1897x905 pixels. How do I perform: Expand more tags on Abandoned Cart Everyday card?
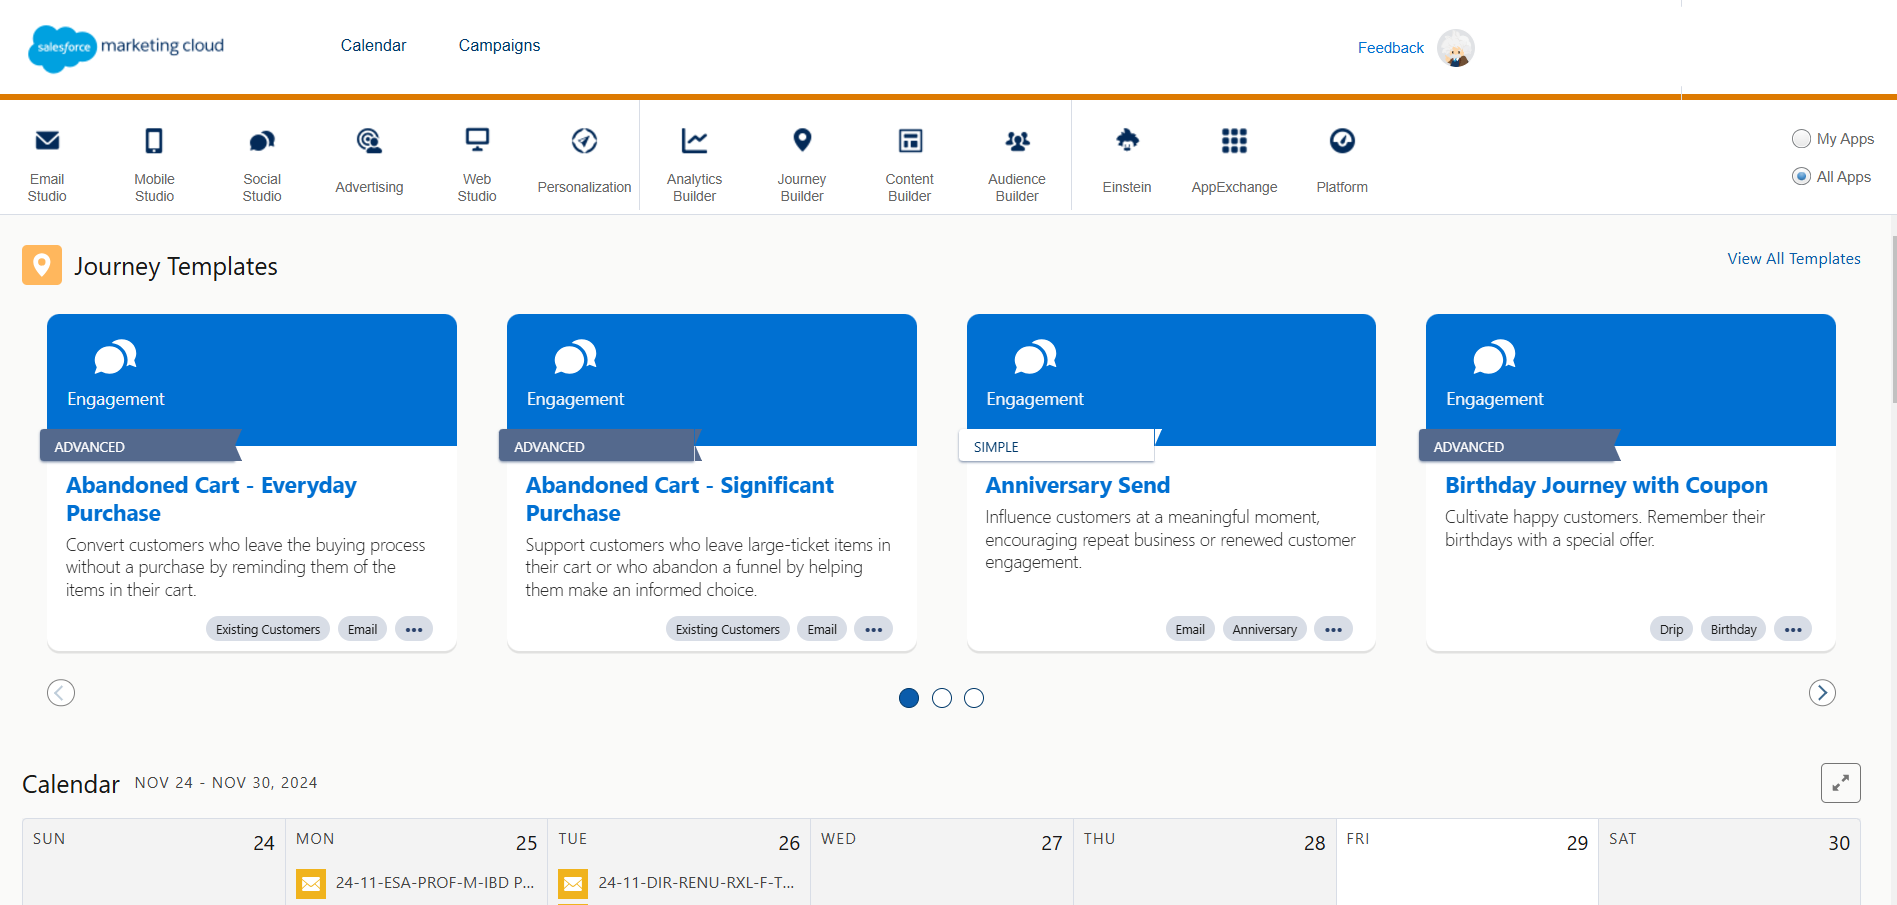point(414,629)
